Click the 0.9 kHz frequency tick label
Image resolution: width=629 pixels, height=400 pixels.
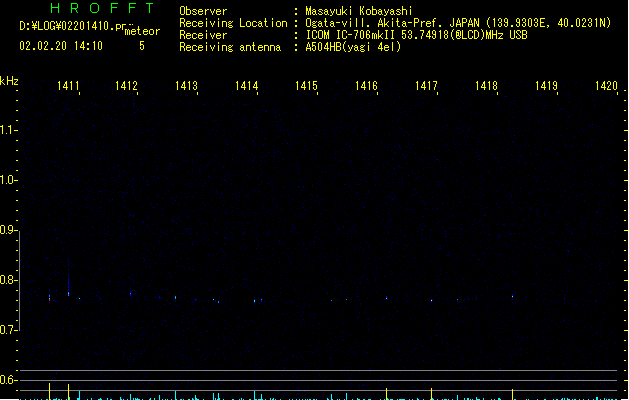point(8,230)
